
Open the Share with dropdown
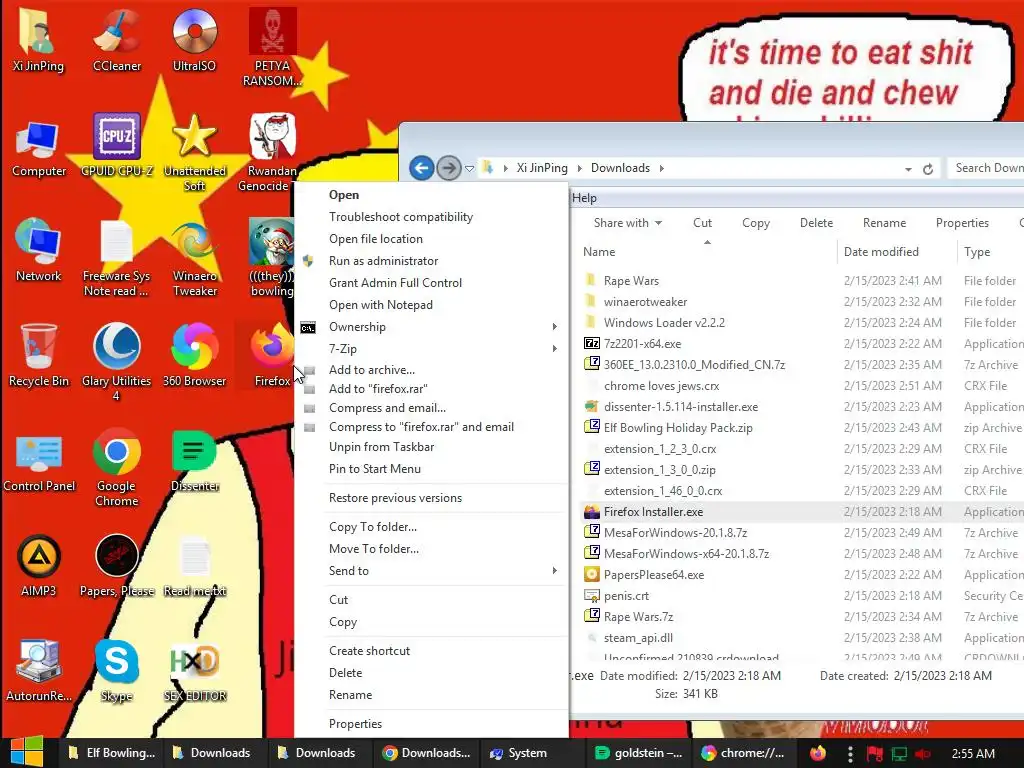pos(627,223)
